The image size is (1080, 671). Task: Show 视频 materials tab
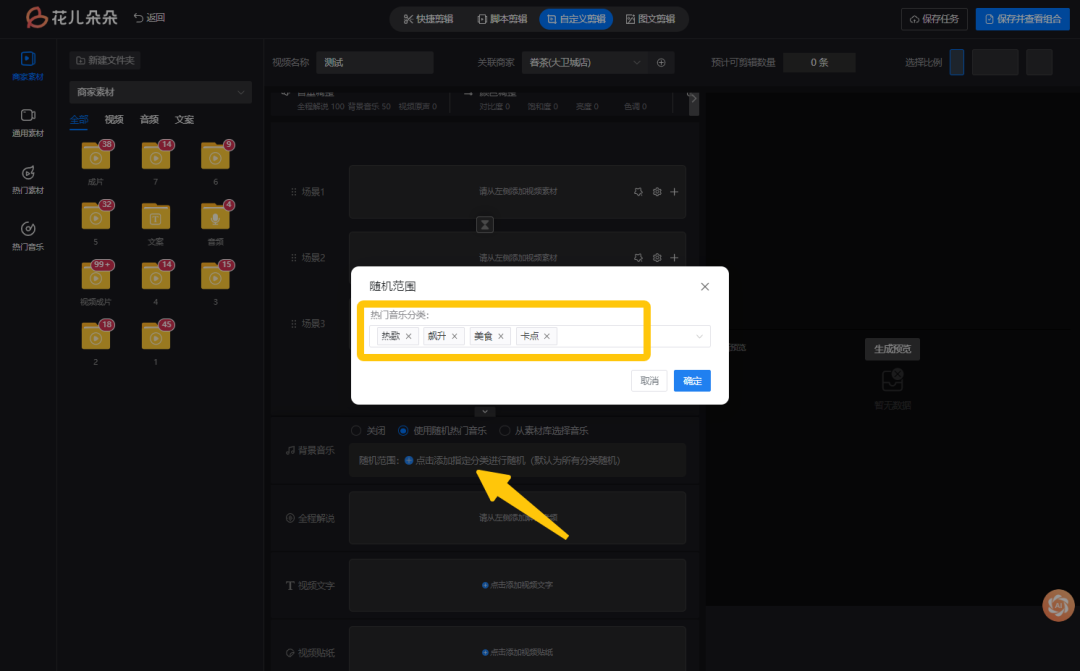click(114, 120)
